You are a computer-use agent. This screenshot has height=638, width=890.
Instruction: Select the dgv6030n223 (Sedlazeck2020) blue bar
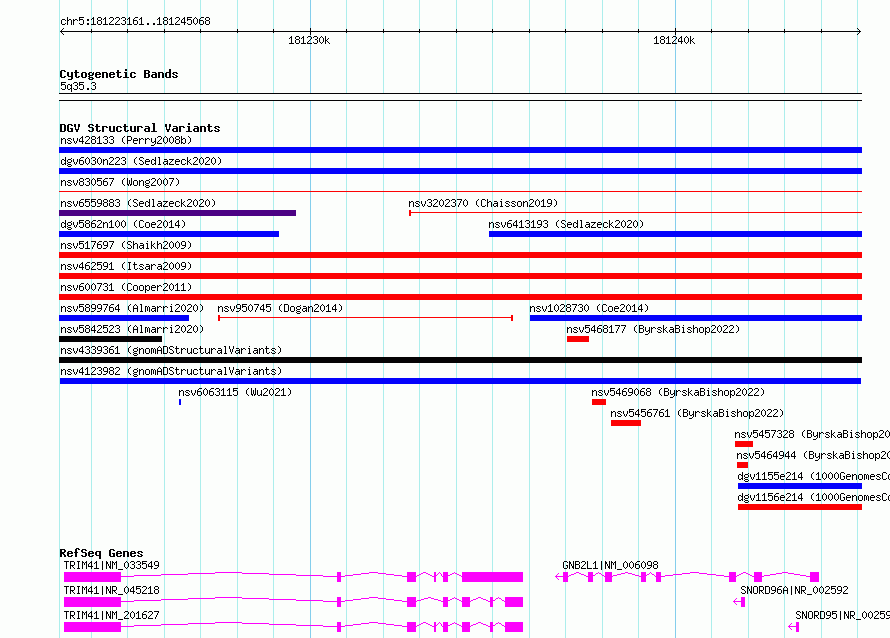460,171
